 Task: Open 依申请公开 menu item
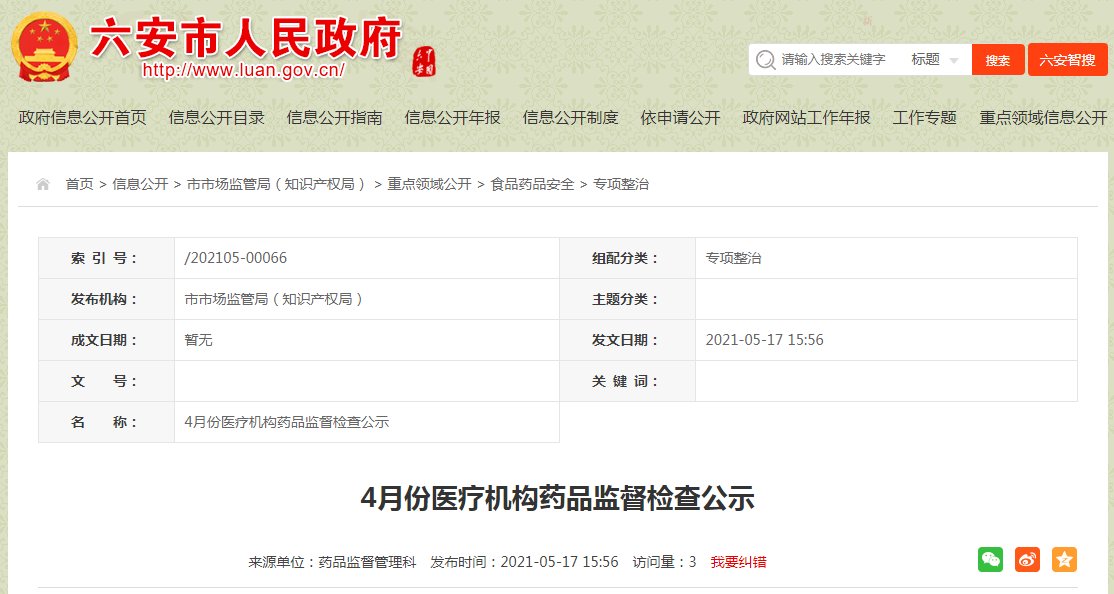(681, 118)
